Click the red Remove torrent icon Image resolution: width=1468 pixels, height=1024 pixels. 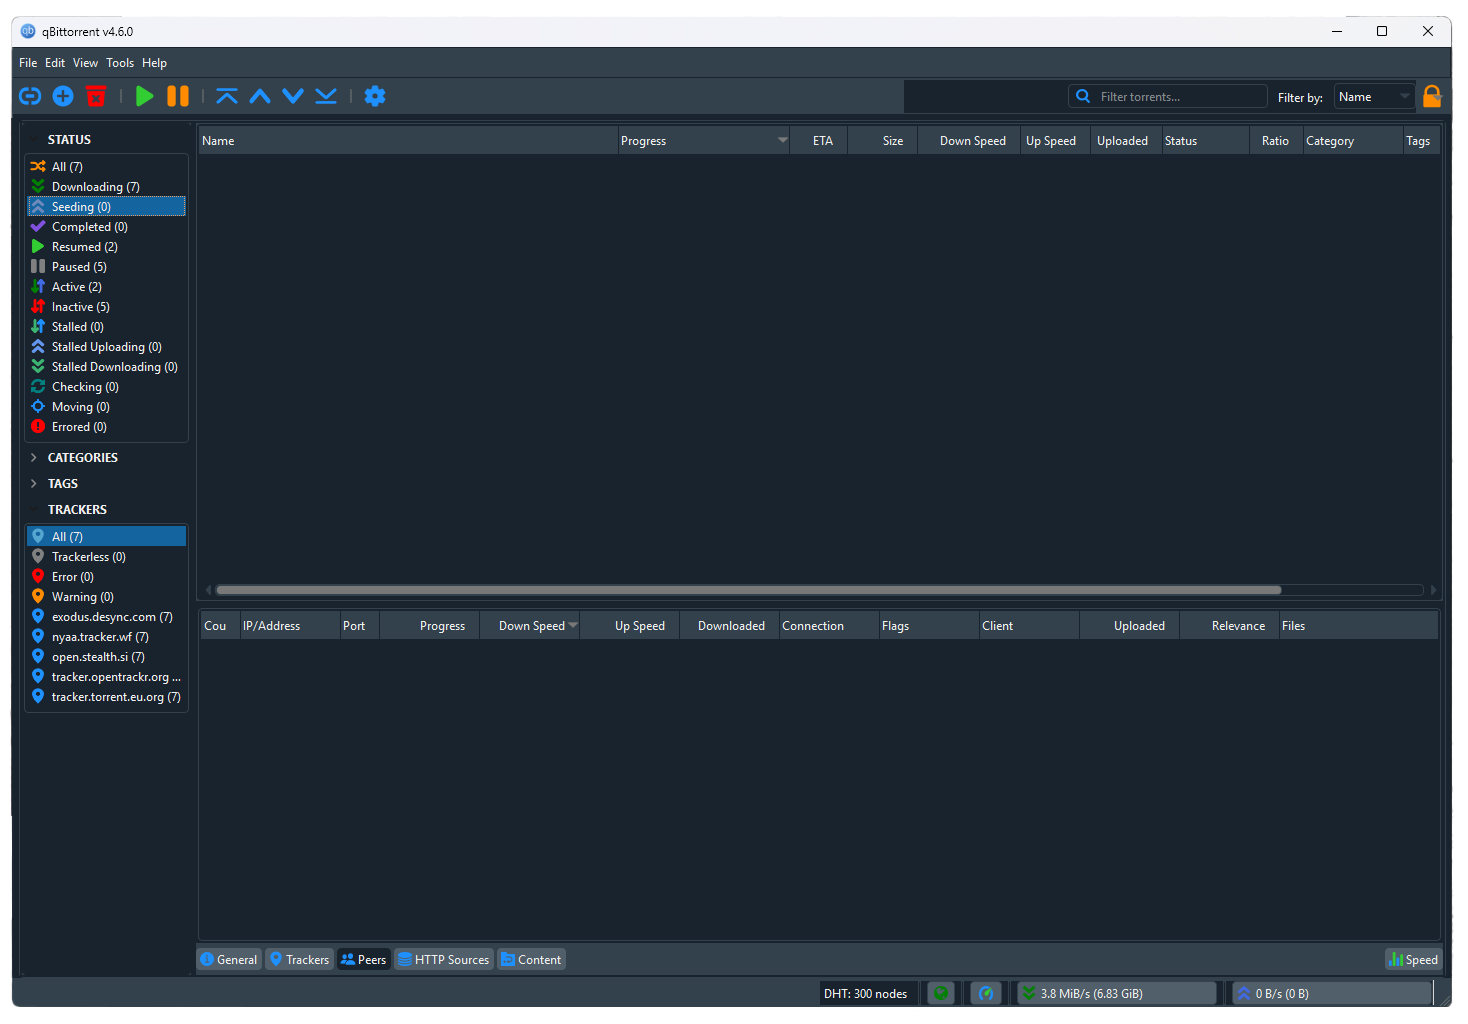click(96, 96)
